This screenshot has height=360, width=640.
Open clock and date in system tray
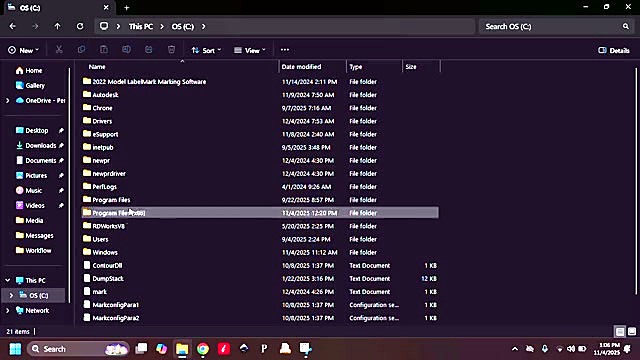click(607, 349)
